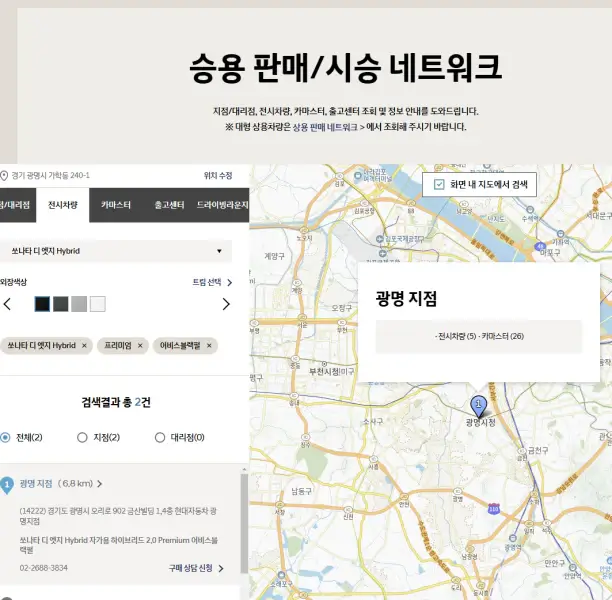Image resolution: width=612 pixels, height=600 pixels.
Task: Select the dark gray exterior color swatch
Action: click(60, 304)
